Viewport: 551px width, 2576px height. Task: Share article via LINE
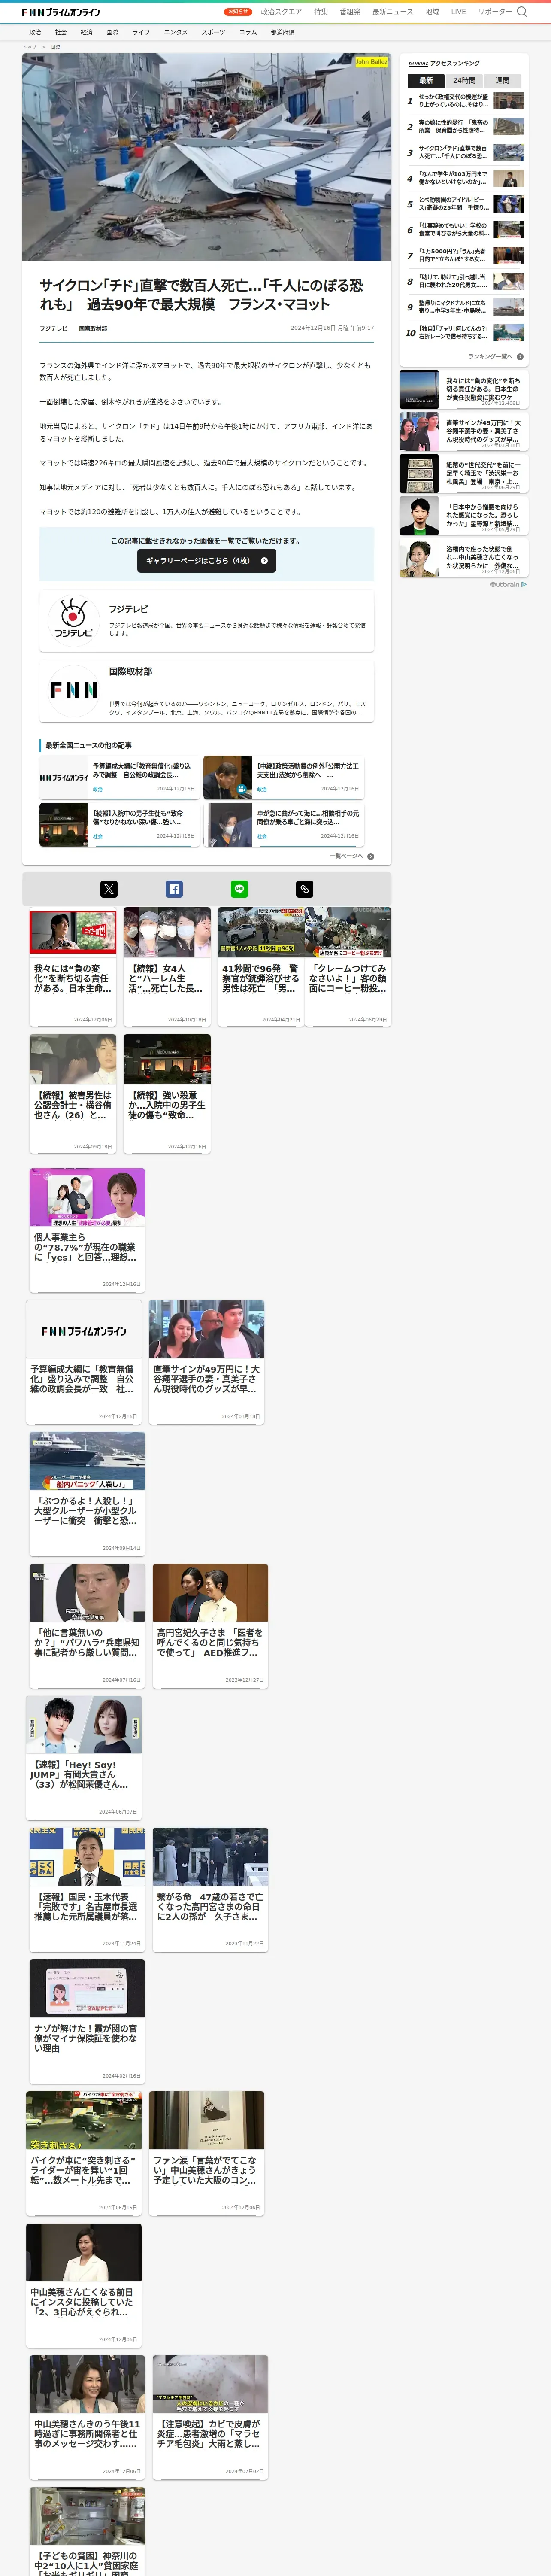pyautogui.click(x=239, y=889)
